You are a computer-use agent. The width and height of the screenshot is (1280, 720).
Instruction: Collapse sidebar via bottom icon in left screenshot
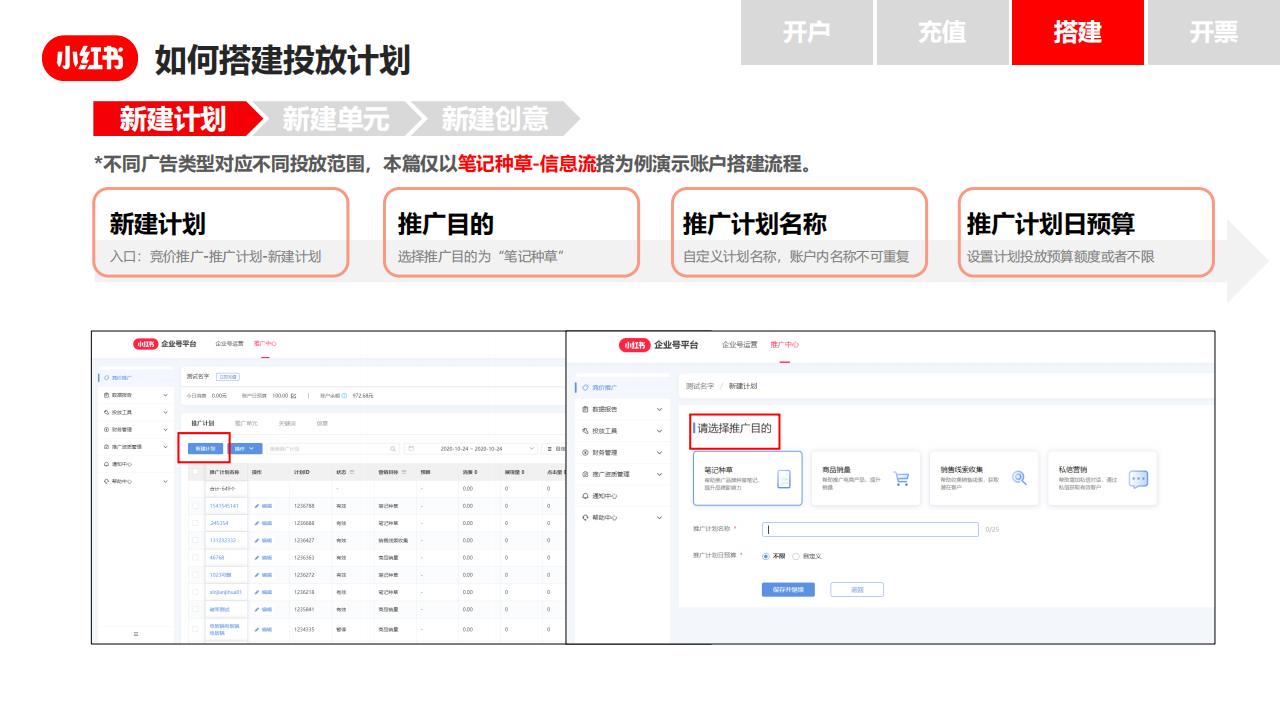pos(136,634)
